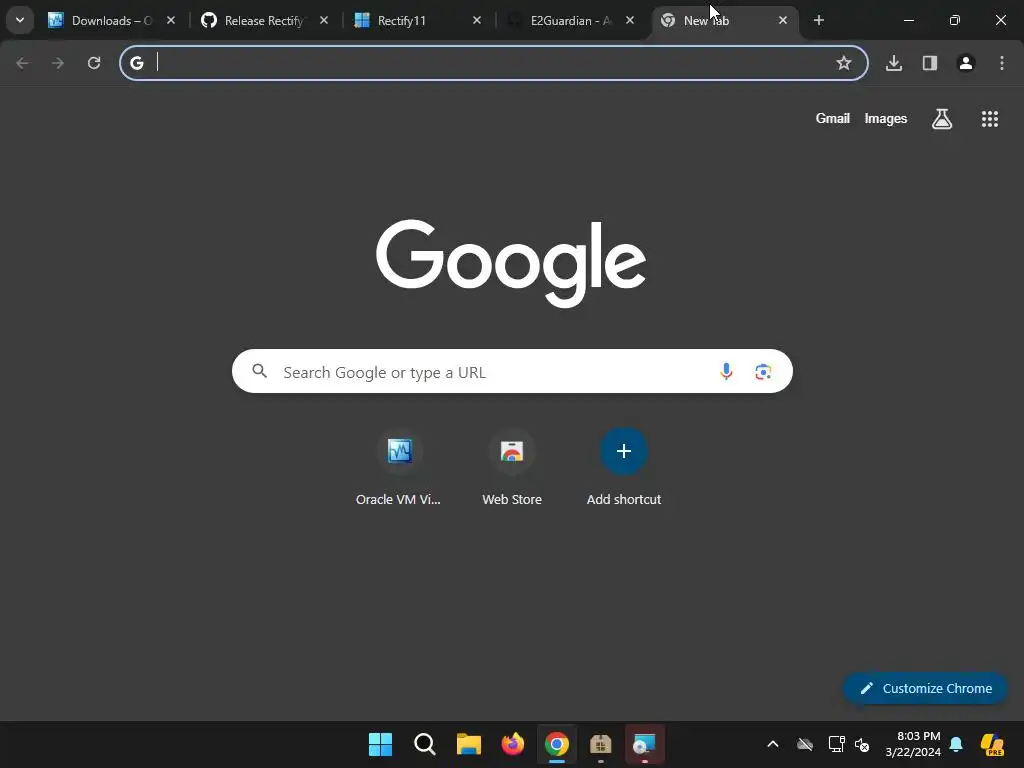
Task: Close the Rectify11 tab
Action: pyautogui.click(x=477, y=20)
